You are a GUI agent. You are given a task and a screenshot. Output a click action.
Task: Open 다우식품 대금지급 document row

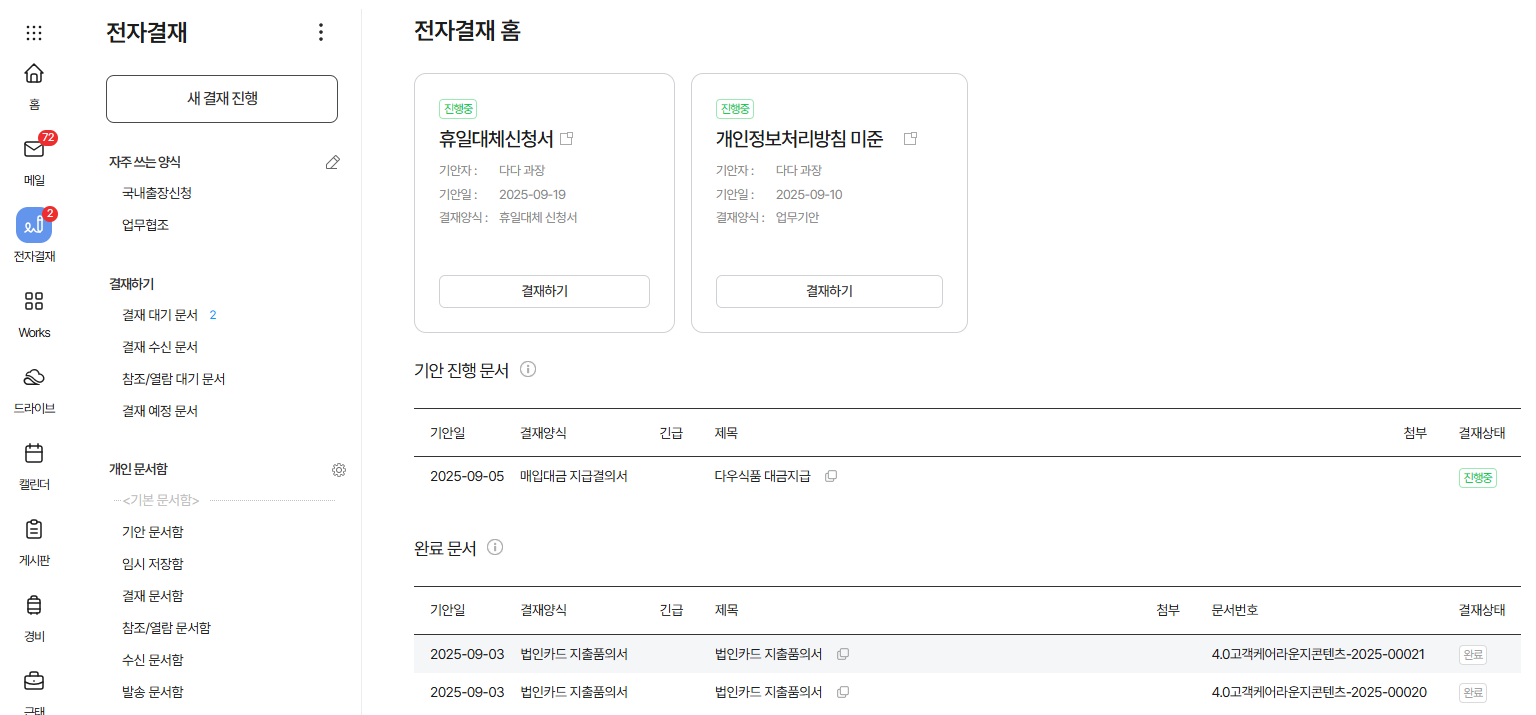coord(762,477)
